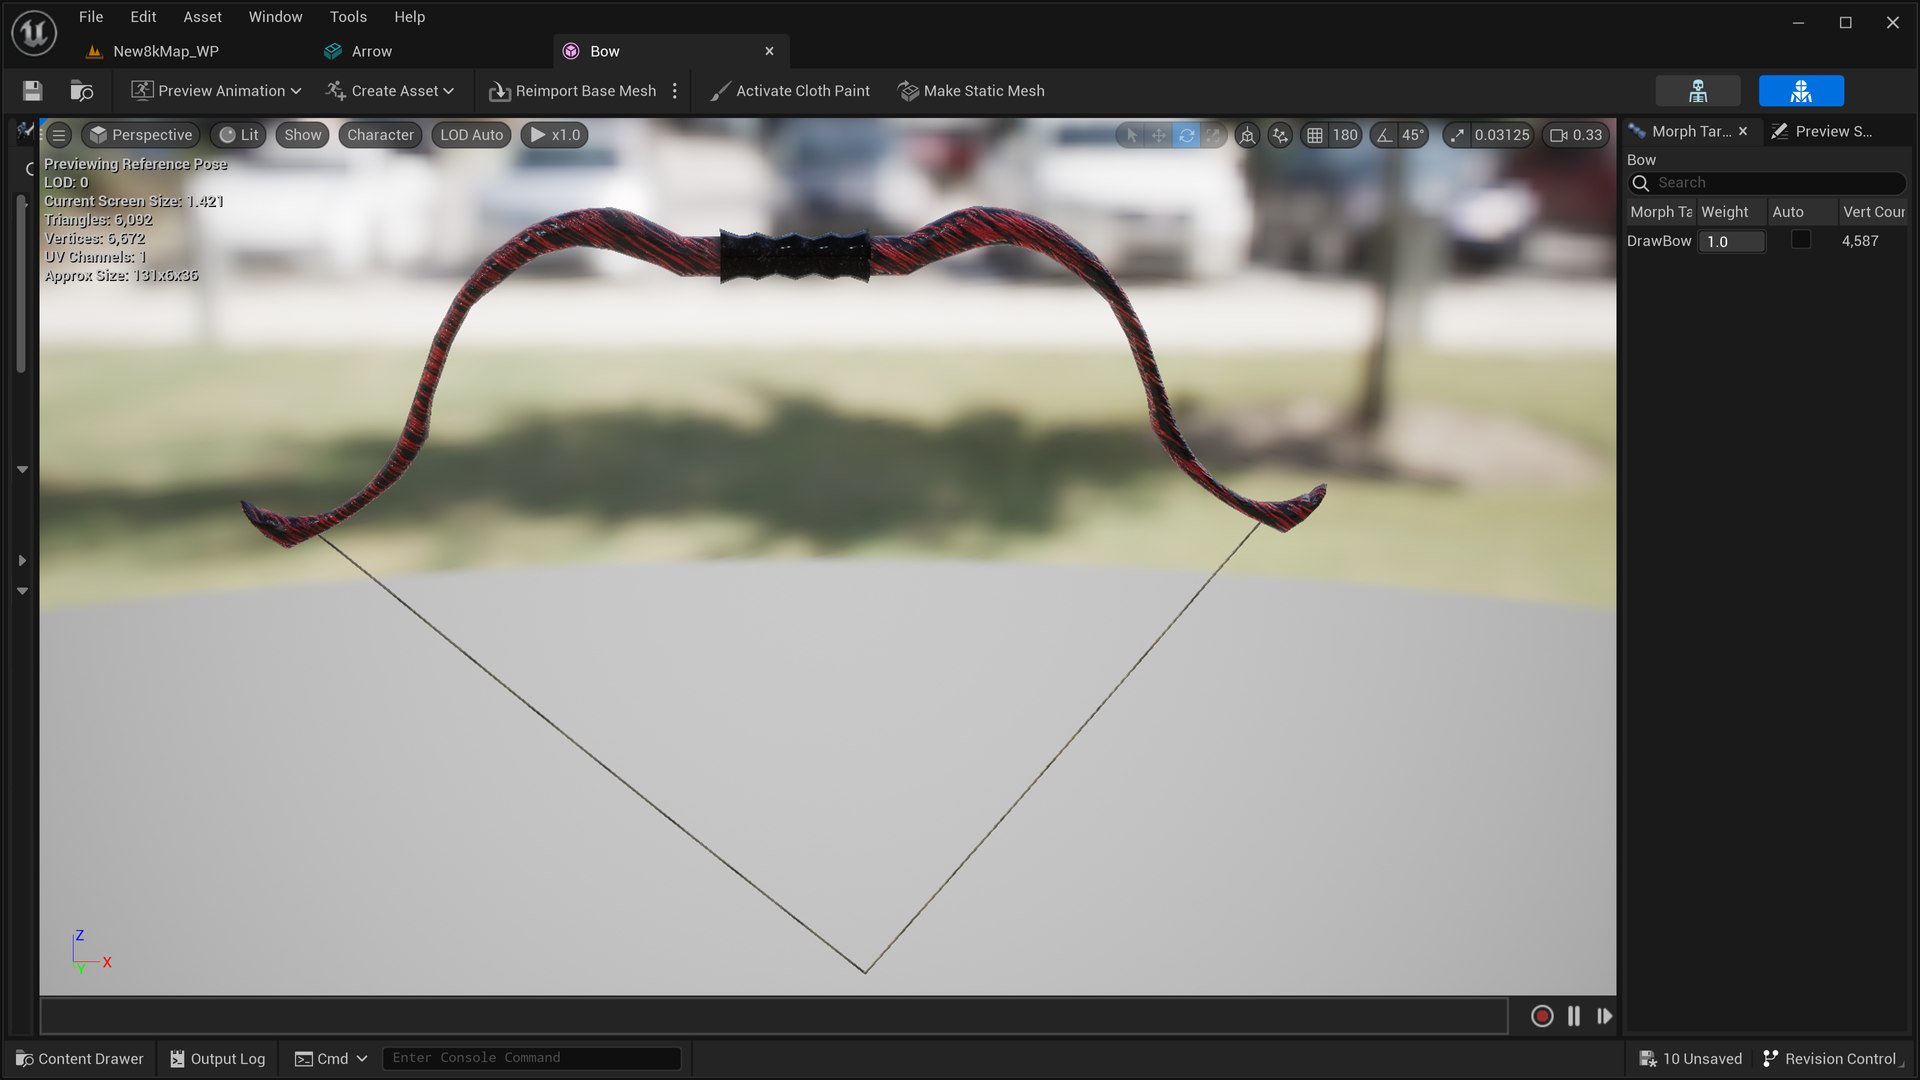This screenshot has width=1920, height=1080.
Task: Click the x1.0 playback speed control
Action: [554, 135]
